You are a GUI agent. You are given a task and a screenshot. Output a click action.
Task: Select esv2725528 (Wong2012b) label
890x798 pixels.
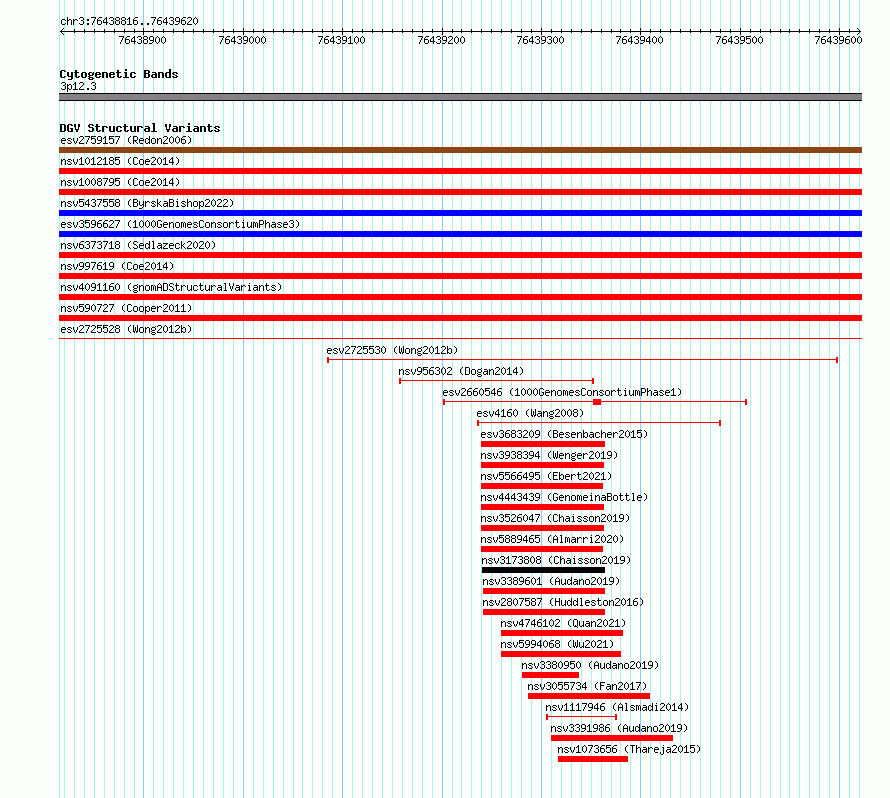point(126,329)
